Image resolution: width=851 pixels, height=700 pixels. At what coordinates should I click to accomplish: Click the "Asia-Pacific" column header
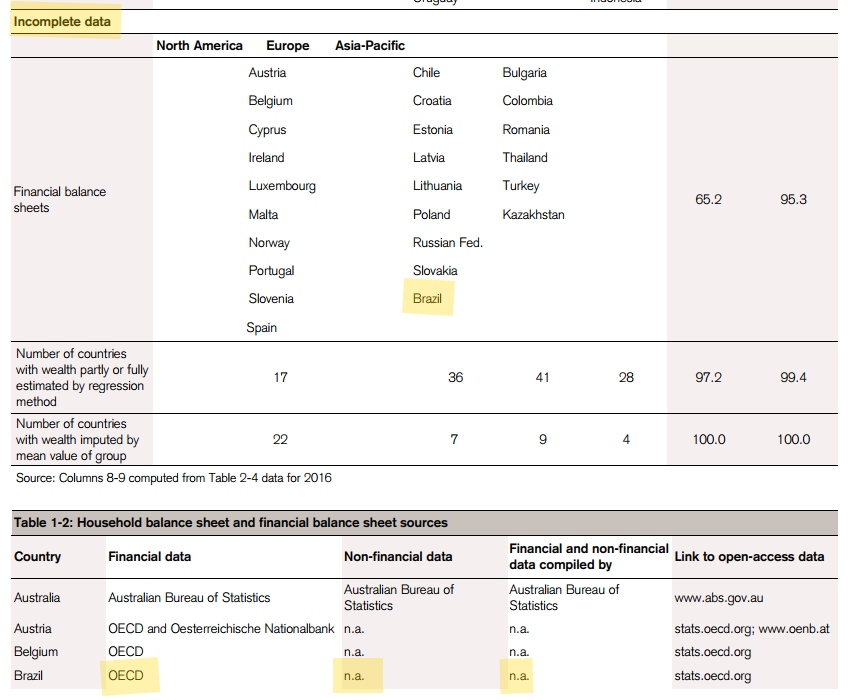coord(370,46)
